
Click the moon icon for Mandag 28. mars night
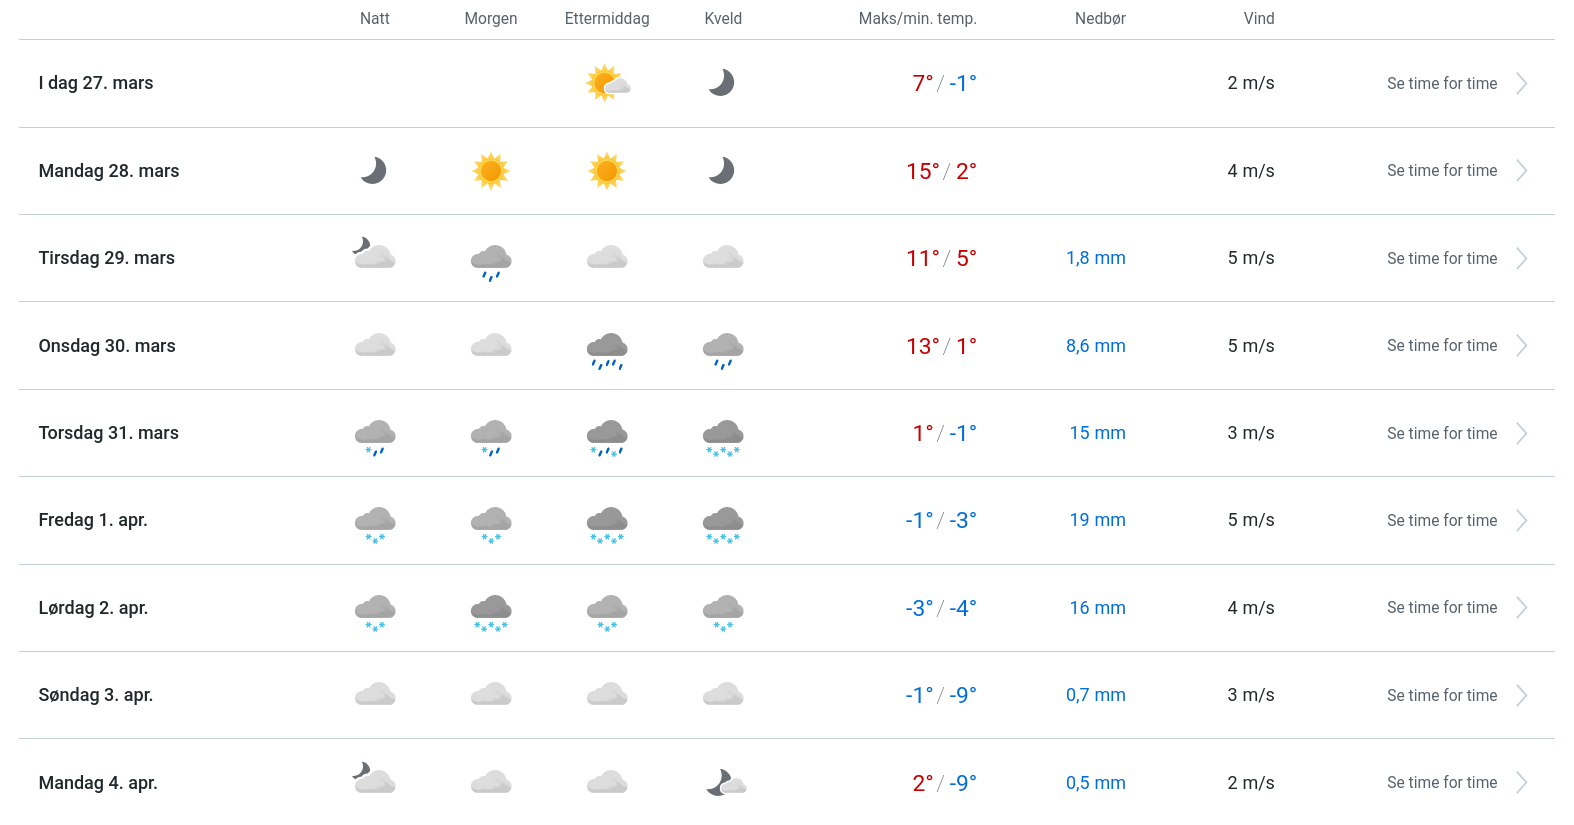click(x=374, y=171)
